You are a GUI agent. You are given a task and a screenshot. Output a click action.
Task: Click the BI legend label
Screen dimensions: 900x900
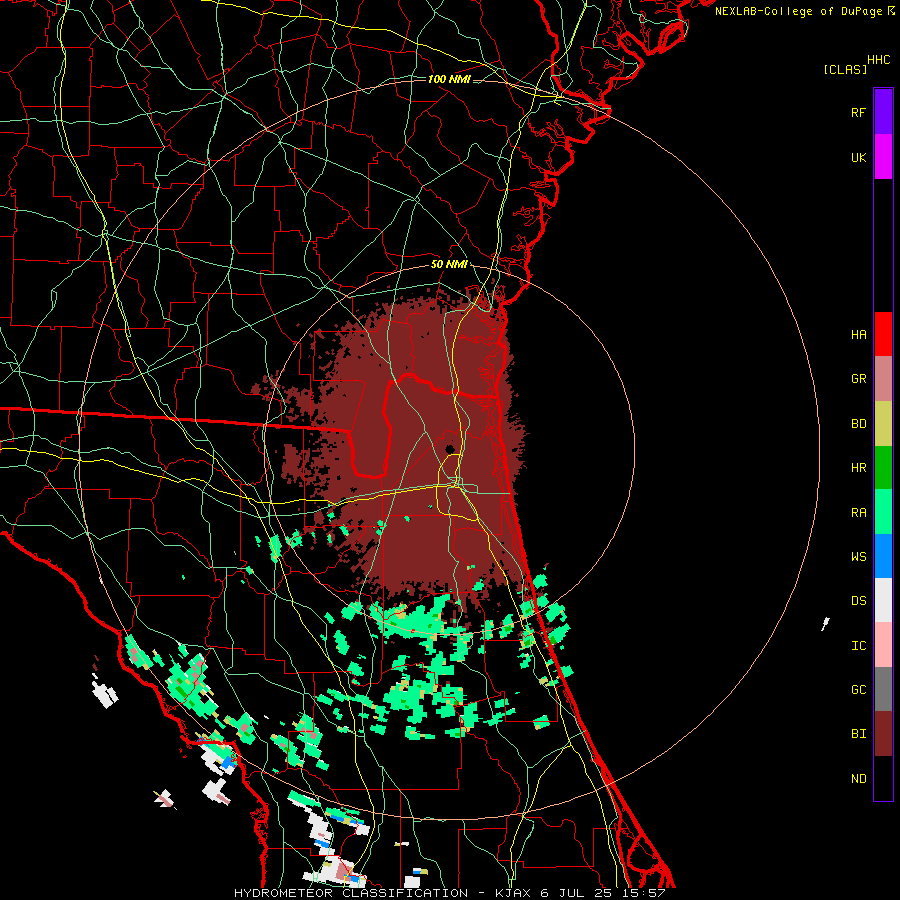tap(858, 734)
